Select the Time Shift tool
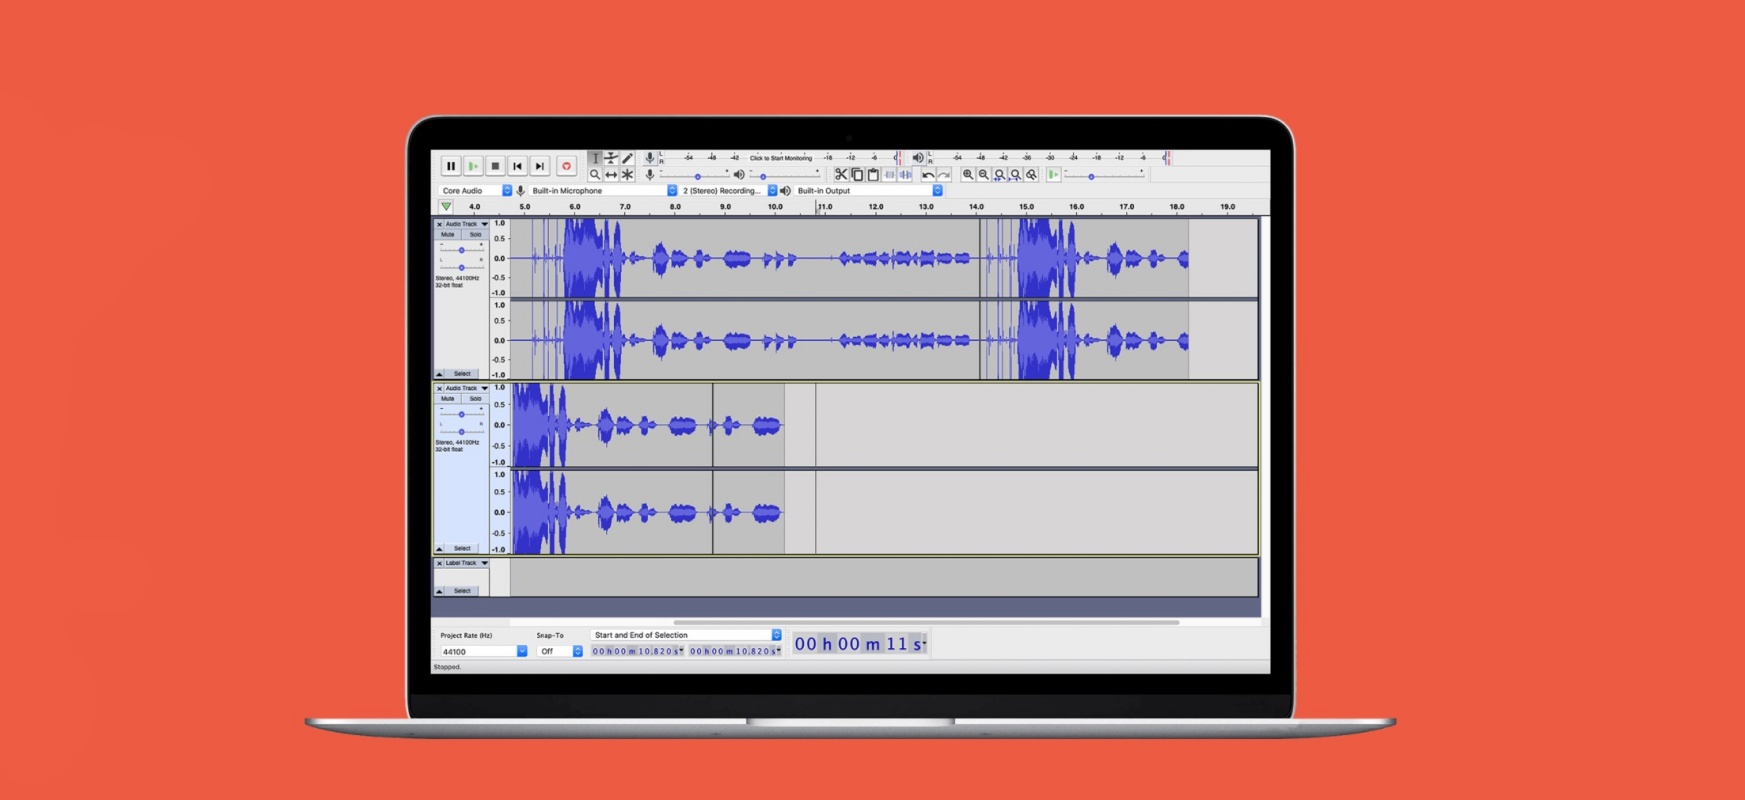This screenshot has width=1745, height=800. (611, 174)
